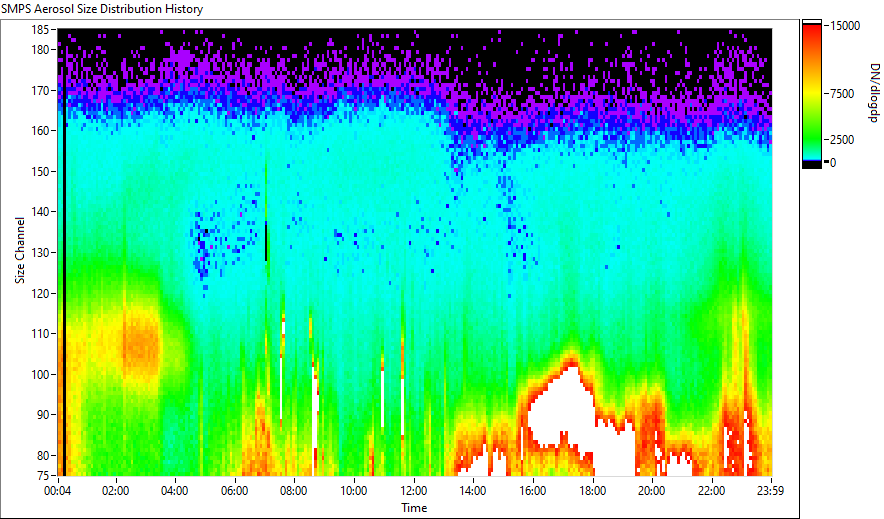Click the 80 y-axis tick label
The height and width of the screenshot is (519, 884).
(43, 455)
